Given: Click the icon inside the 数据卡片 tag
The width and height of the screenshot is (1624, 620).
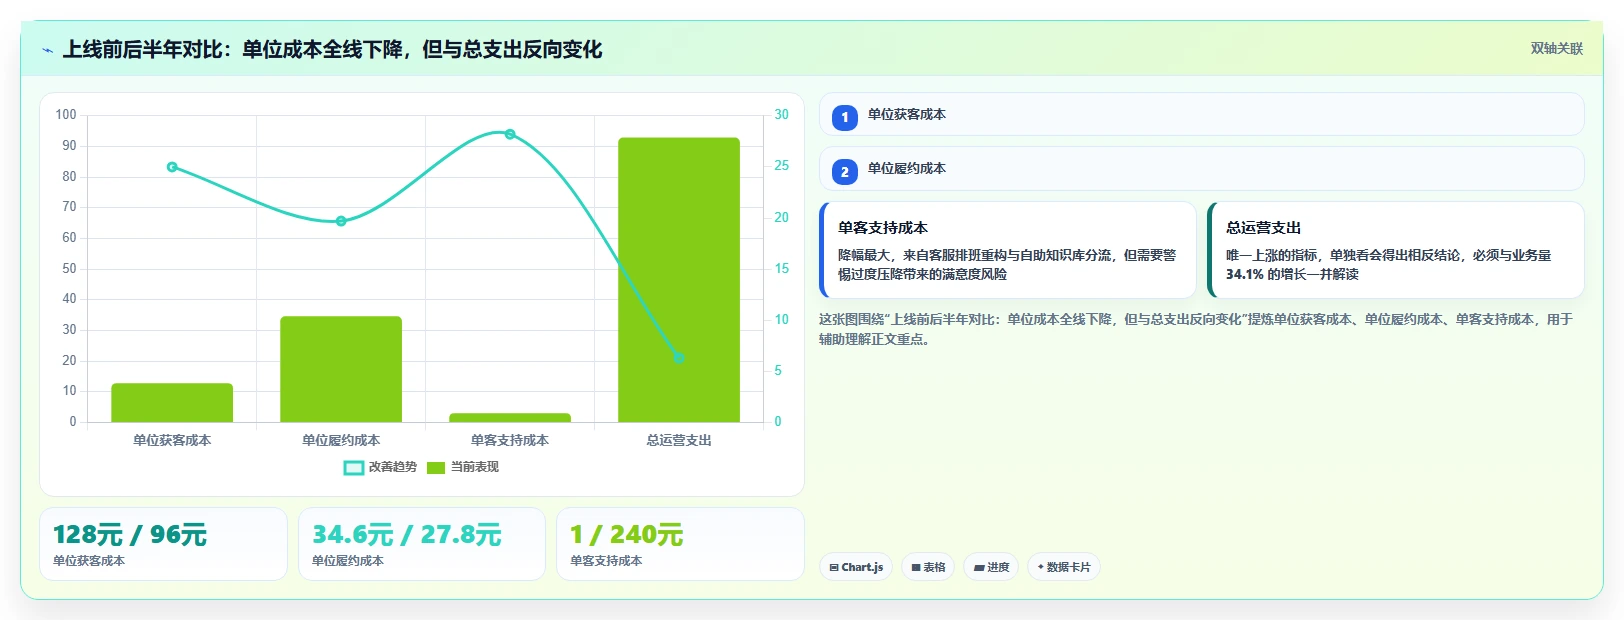Looking at the screenshot, I should pyautogui.click(x=1040, y=567).
